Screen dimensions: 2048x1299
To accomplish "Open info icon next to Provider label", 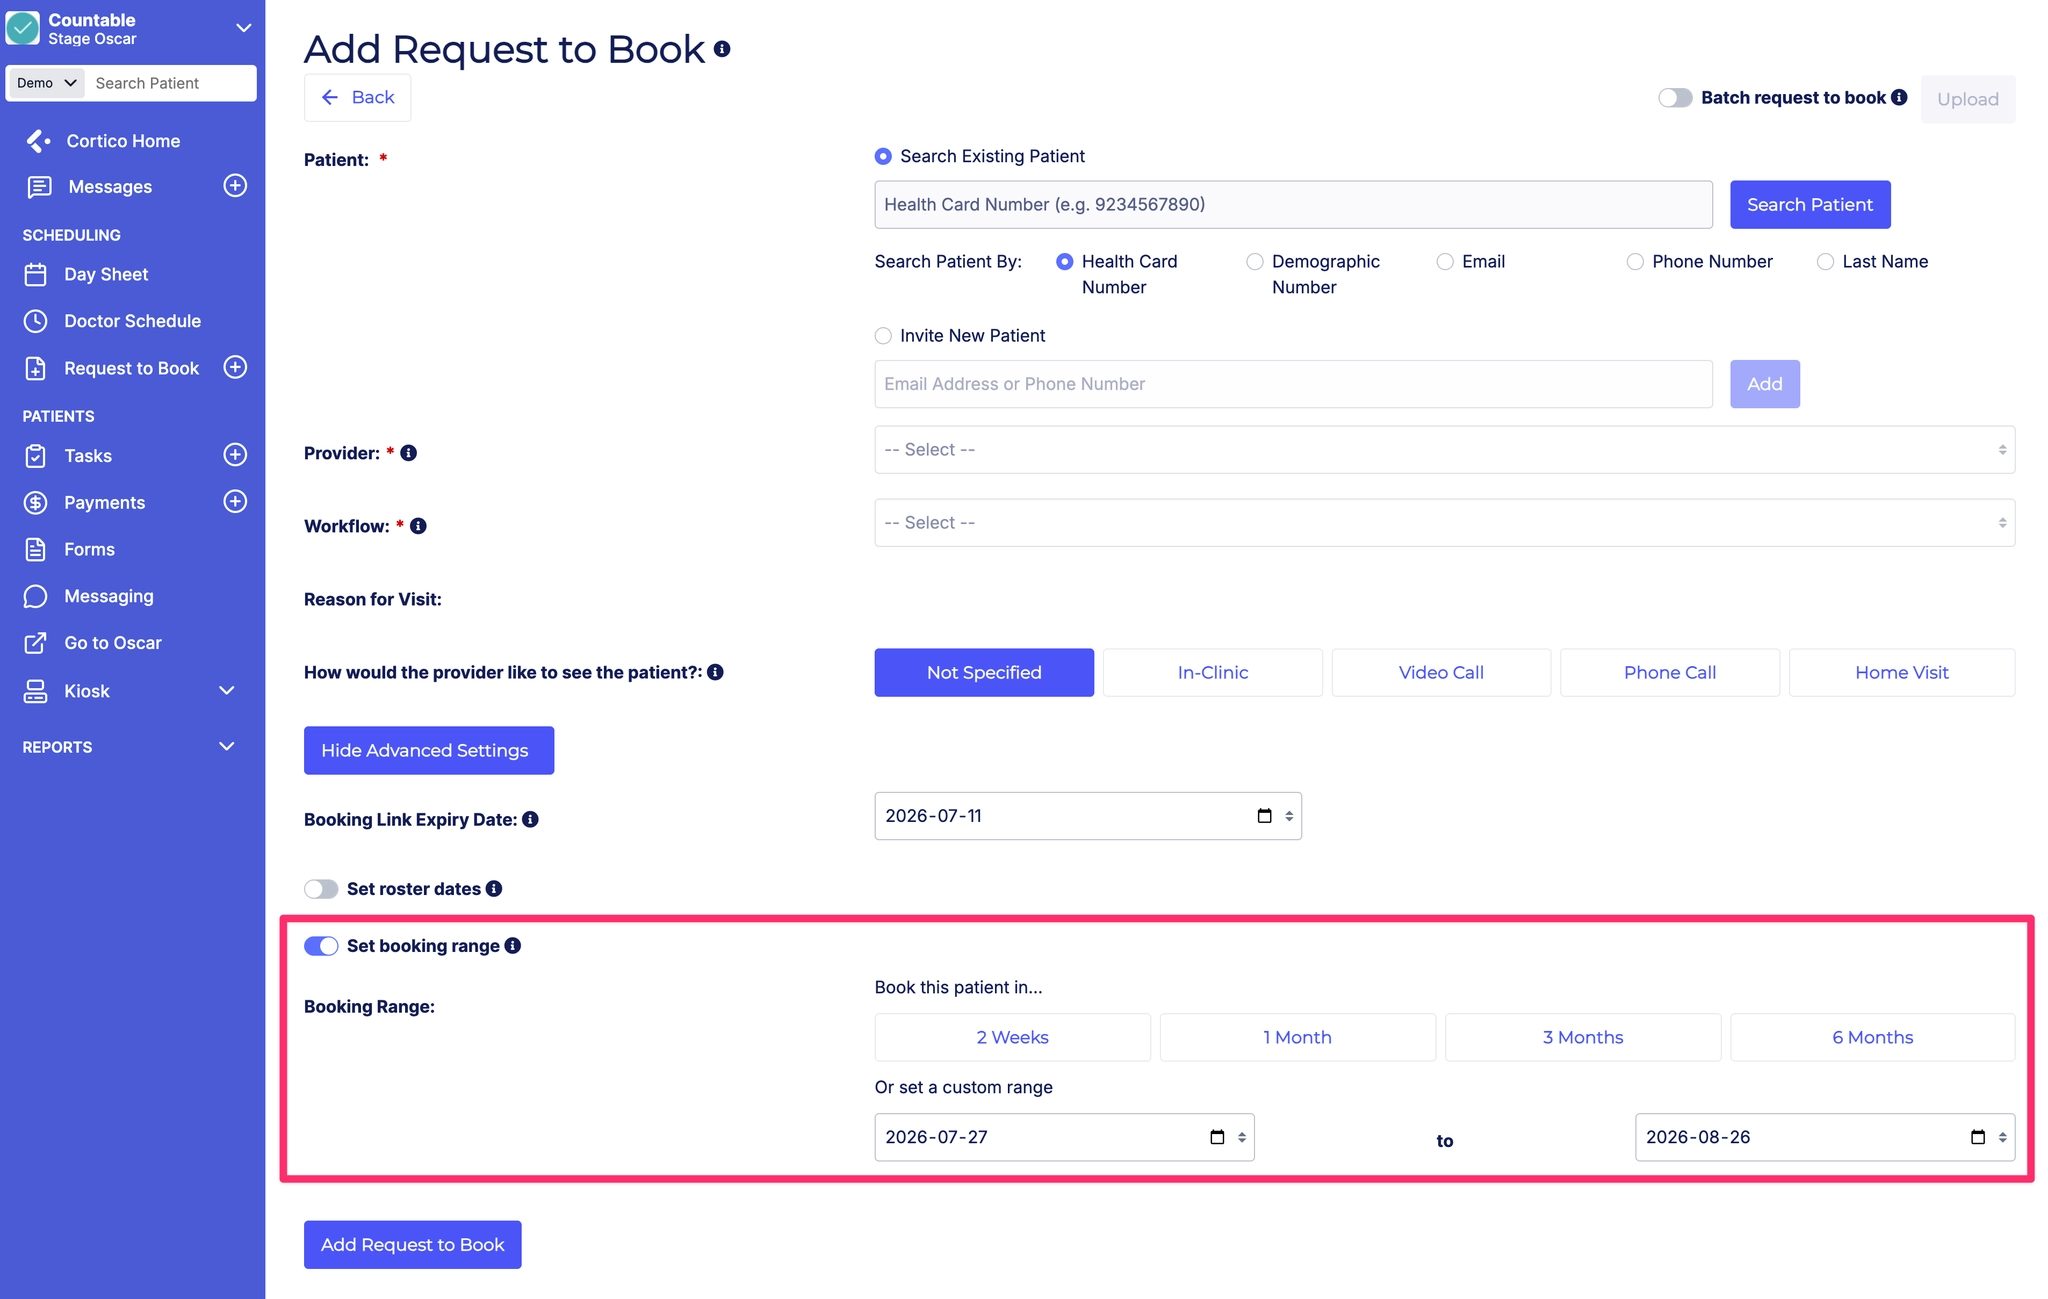I will pos(409,453).
